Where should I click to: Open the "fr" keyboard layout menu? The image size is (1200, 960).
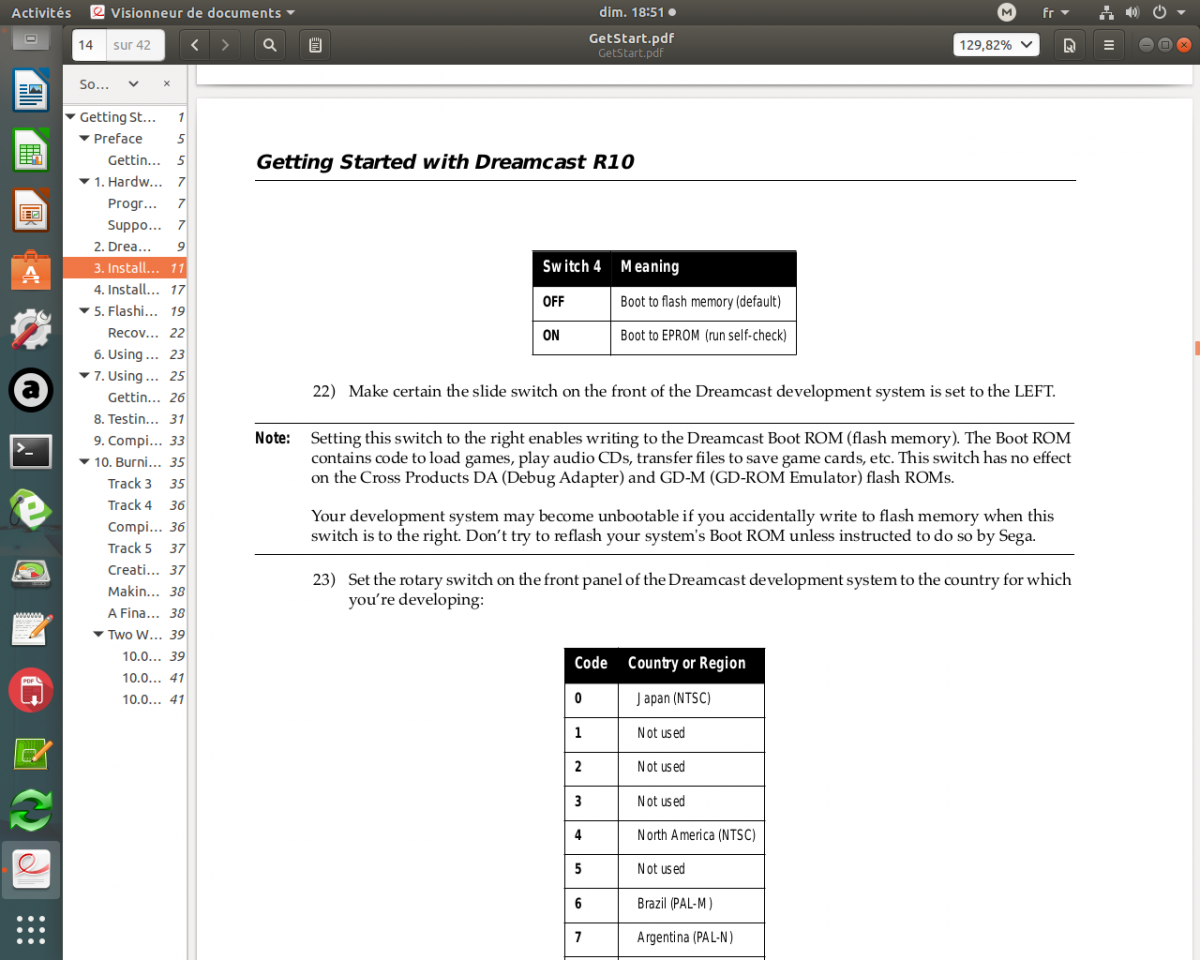pyautogui.click(x=1055, y=12)
